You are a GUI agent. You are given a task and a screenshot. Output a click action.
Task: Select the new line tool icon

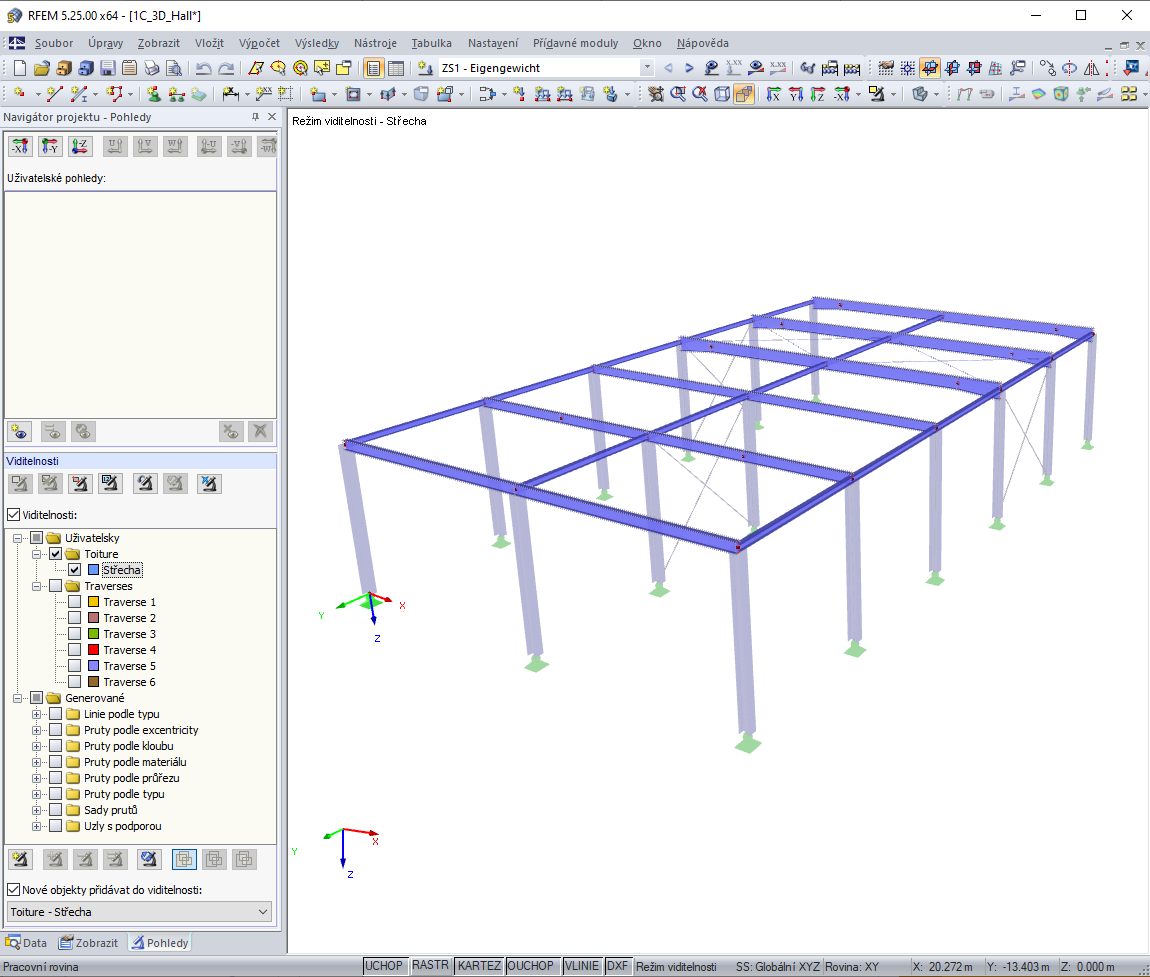click(x=54, y=93)
